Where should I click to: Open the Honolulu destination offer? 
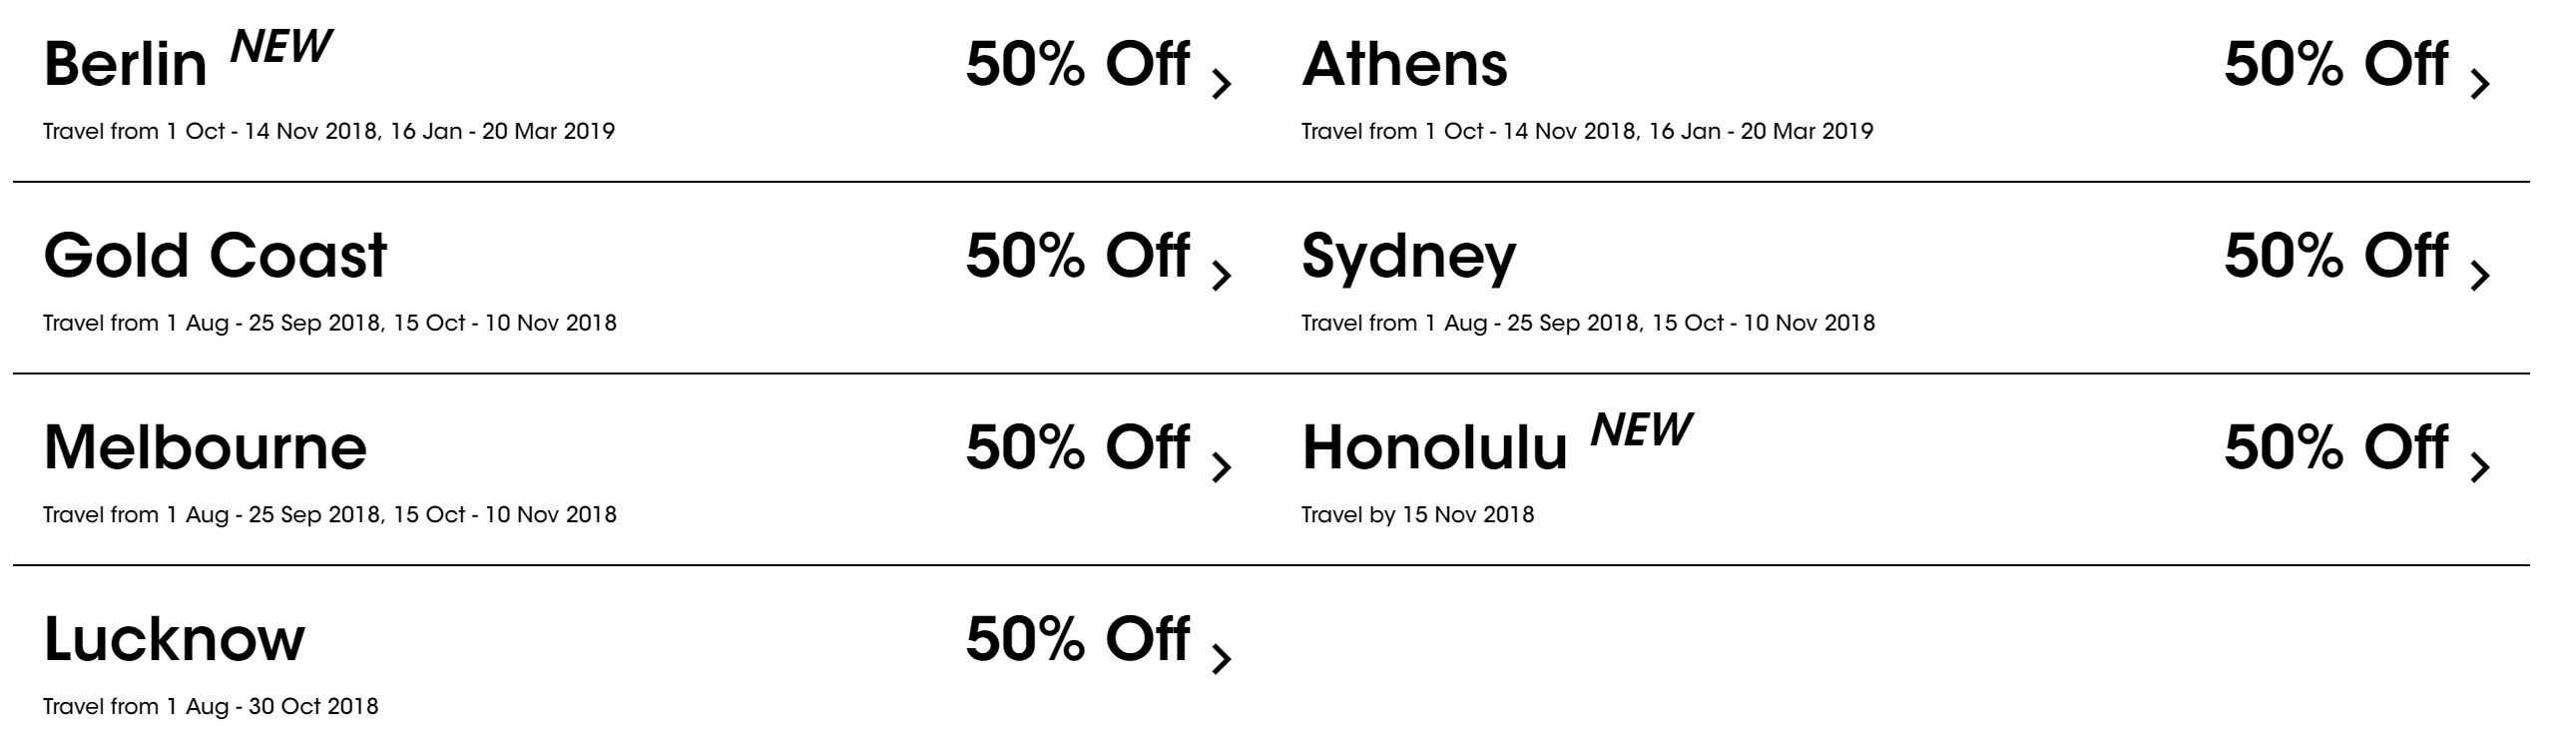tap(1434, 448)
